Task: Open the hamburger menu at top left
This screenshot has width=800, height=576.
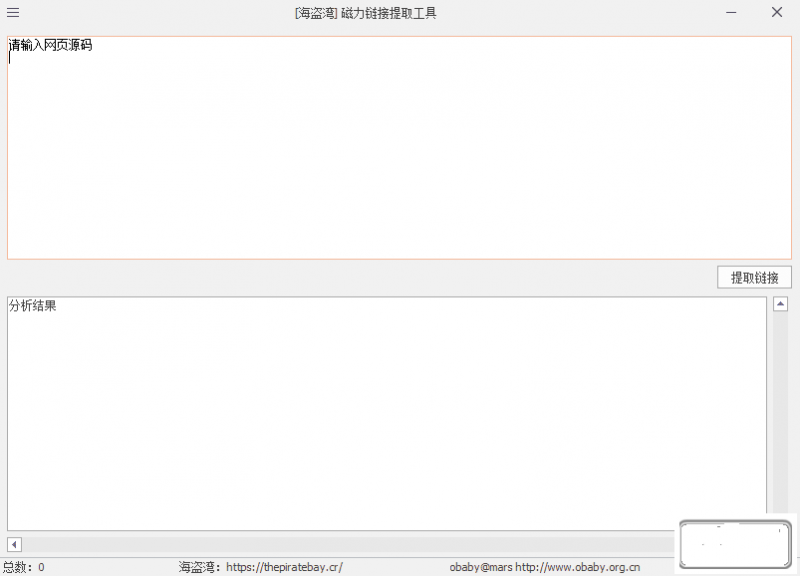Action: coord(13,12)
